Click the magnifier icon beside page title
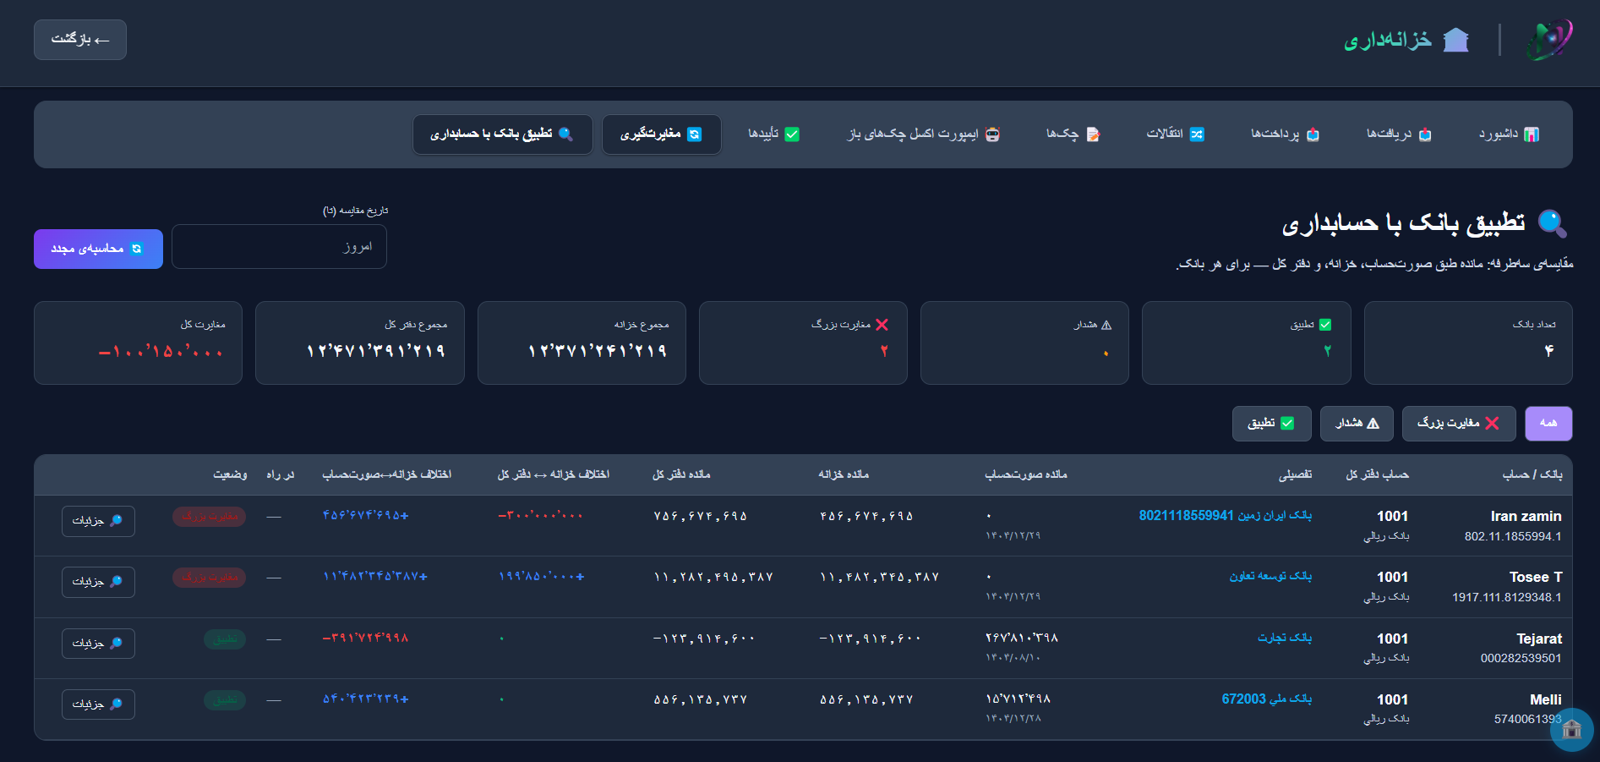The width and height of the screenshot is (1600, 762). pos(1552,223)
